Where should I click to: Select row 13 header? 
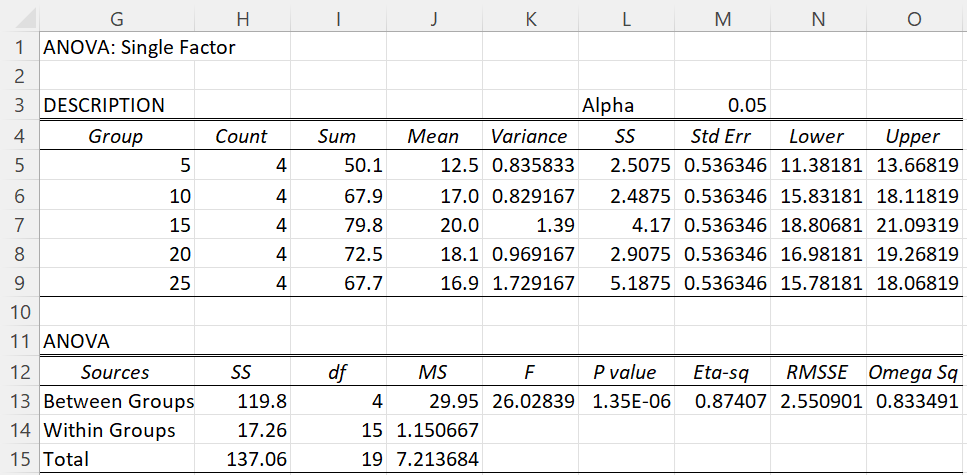(x=20, y=401)
